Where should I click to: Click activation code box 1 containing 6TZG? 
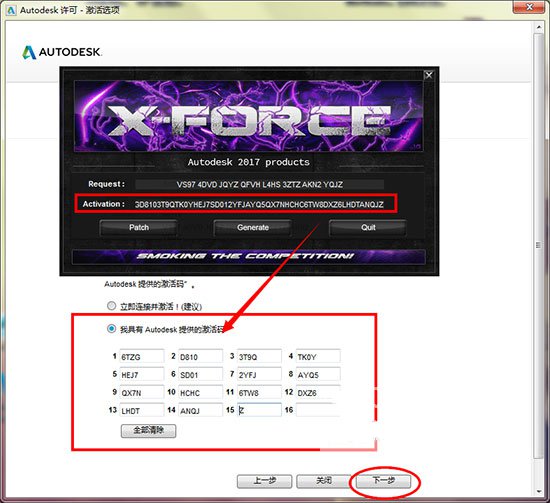(x=142, y=356)
